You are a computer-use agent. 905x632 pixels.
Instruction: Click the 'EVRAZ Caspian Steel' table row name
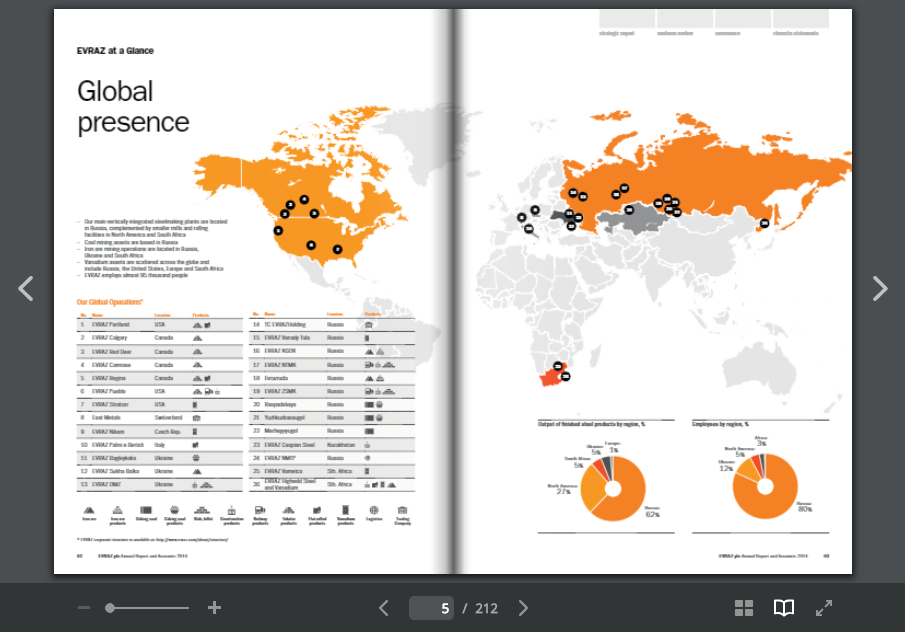click(290, 445)
